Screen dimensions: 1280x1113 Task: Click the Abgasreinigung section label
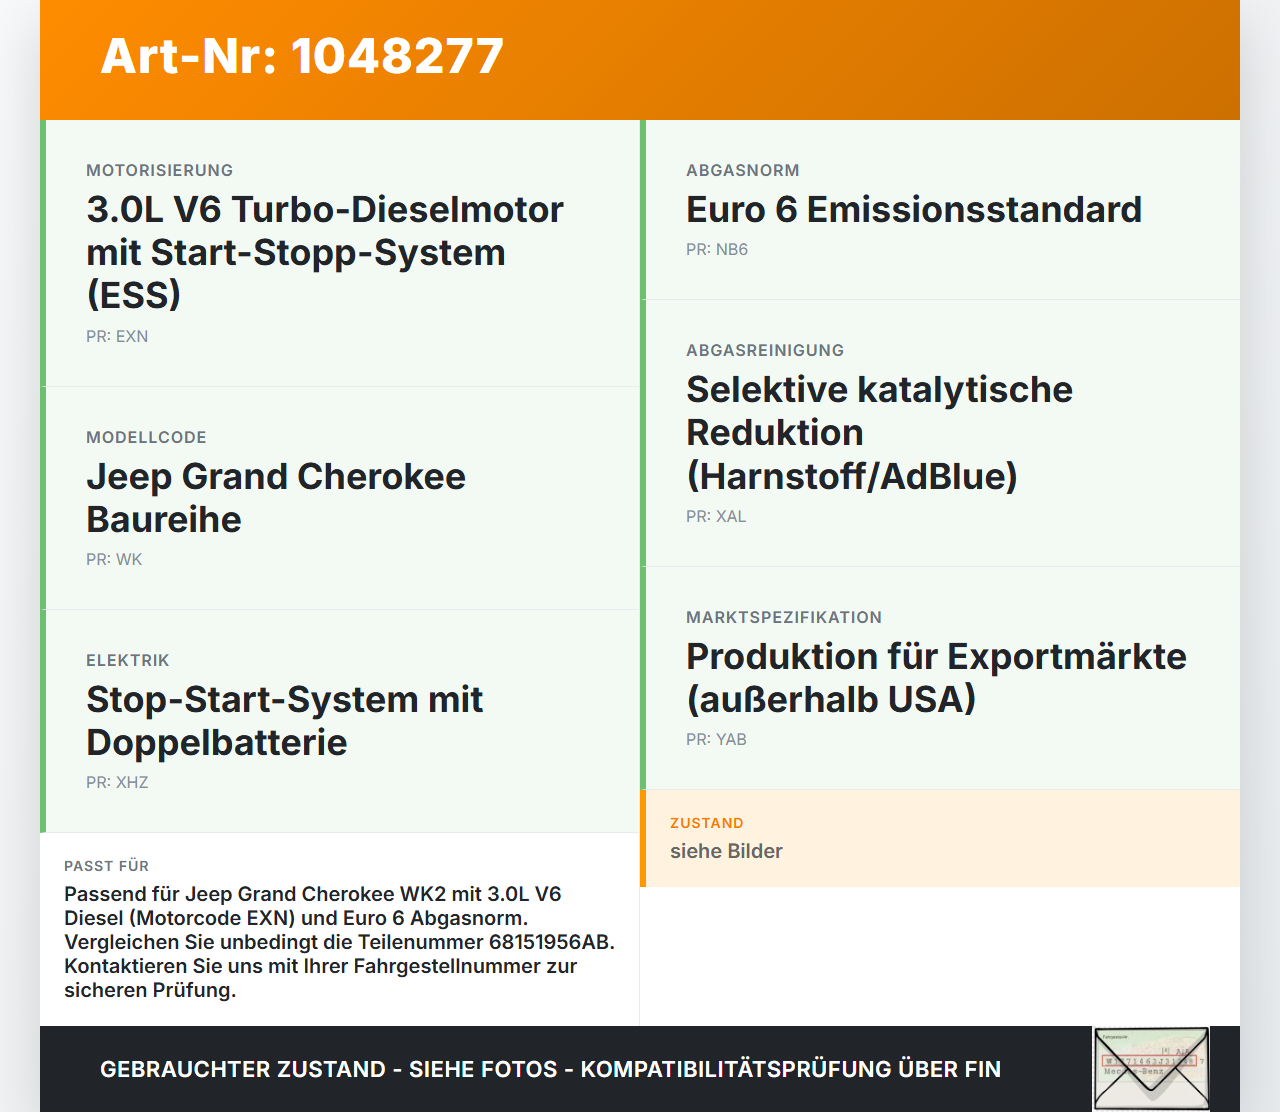click(765, 351)
